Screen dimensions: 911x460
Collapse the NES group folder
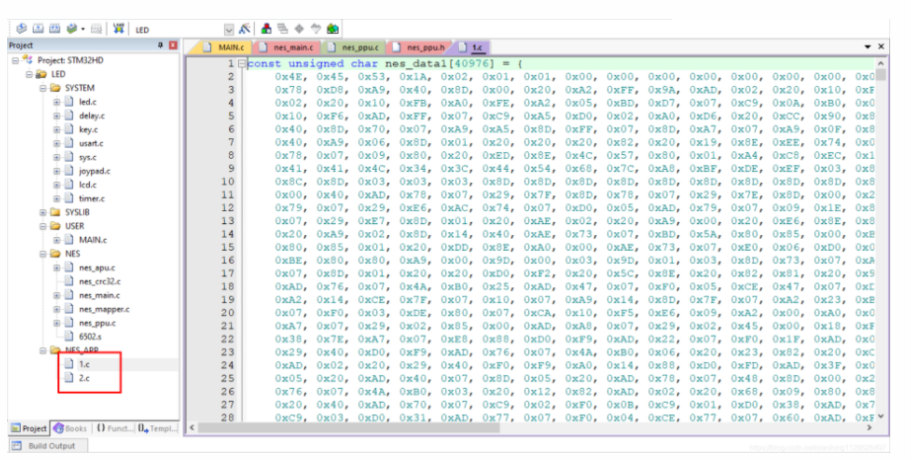(x=43, y=254)
